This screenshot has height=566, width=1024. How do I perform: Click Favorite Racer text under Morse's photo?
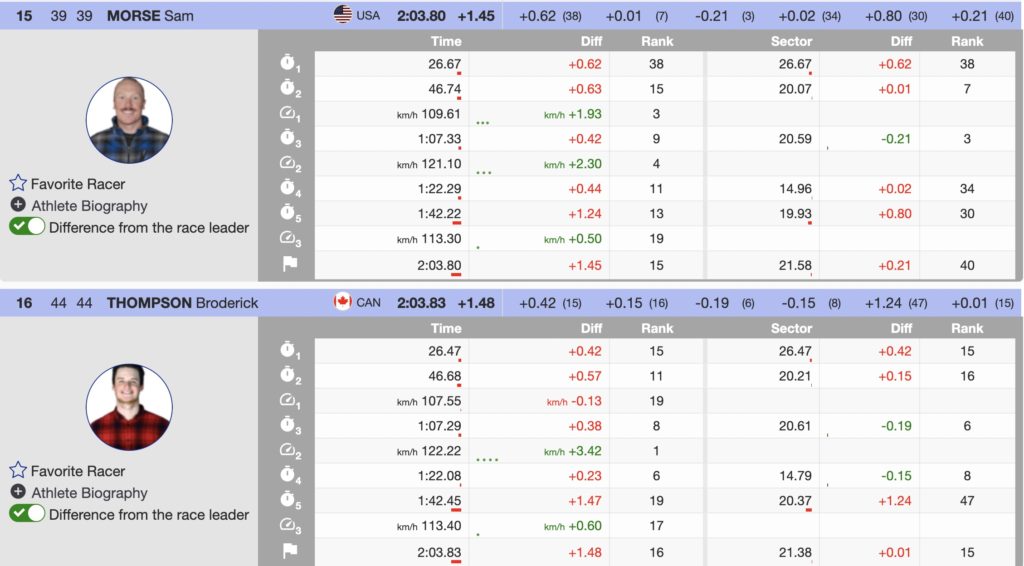(x=78, y=184)
